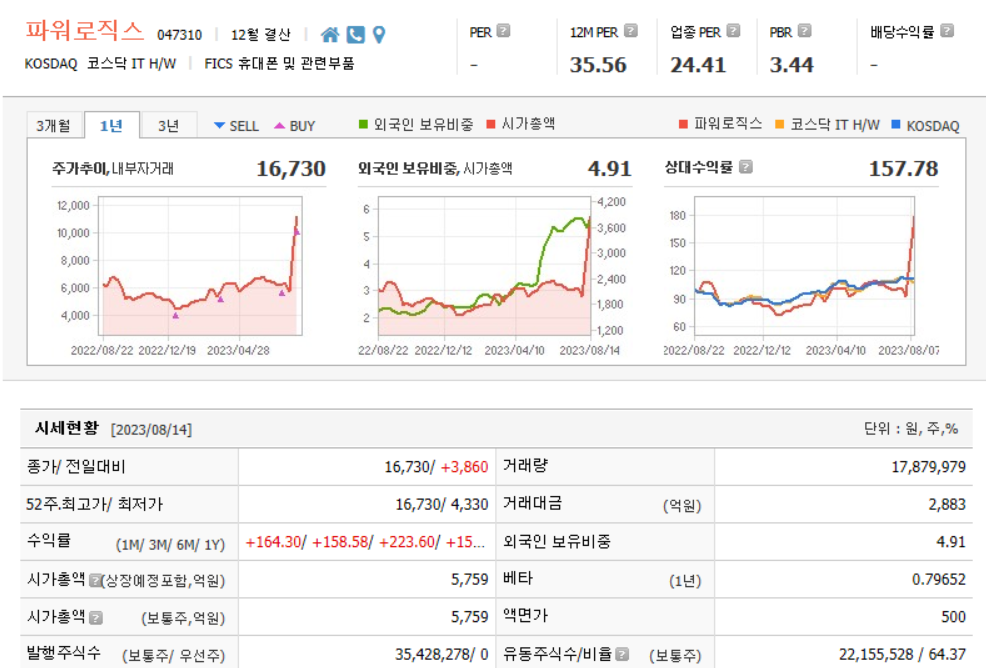
Task: Click the 베타 value 0.79652
Action: tap(939, 579)
